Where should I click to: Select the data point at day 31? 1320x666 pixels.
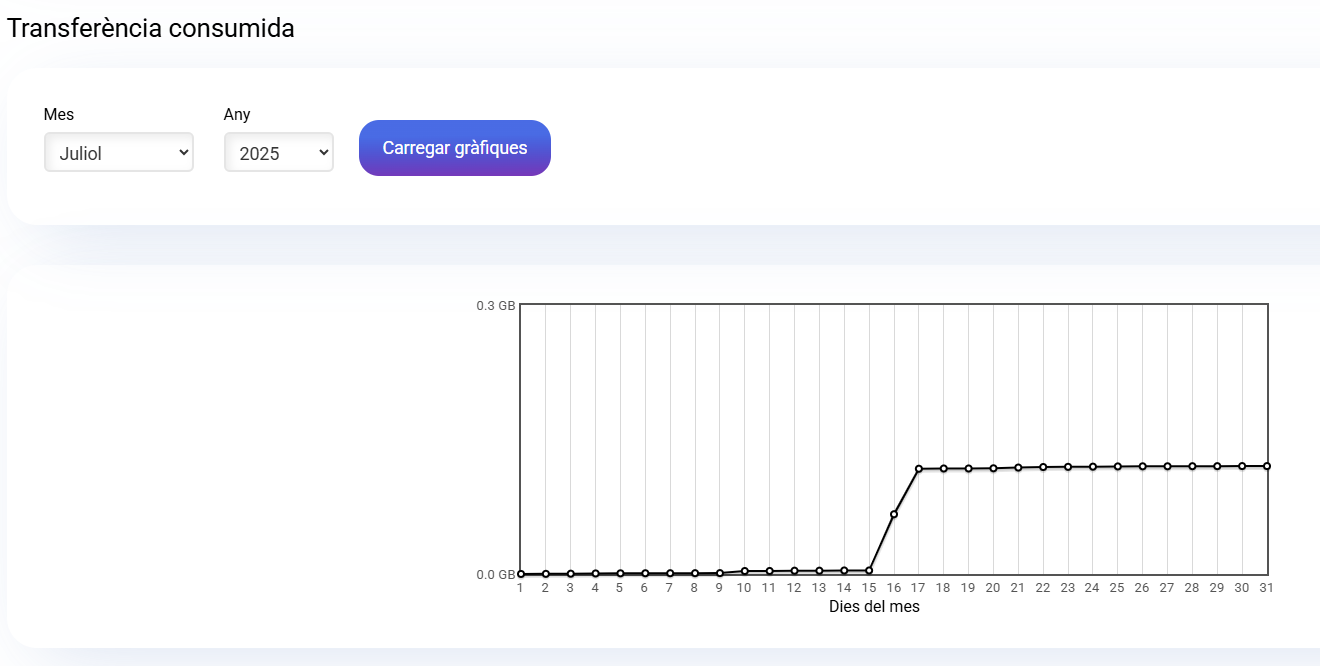coord(1267,466)
